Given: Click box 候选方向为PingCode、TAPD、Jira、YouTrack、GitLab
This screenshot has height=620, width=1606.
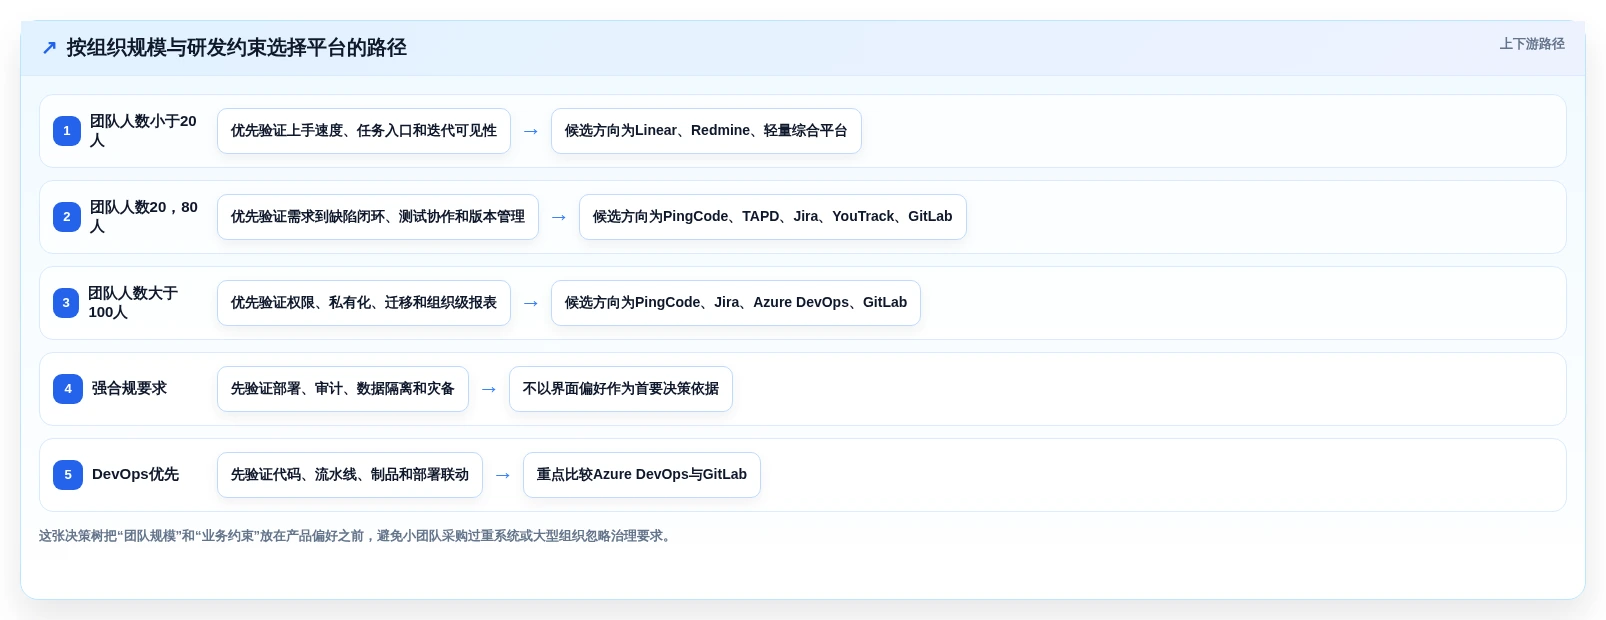Looking at the screenshot, I should tap(773, 217).
